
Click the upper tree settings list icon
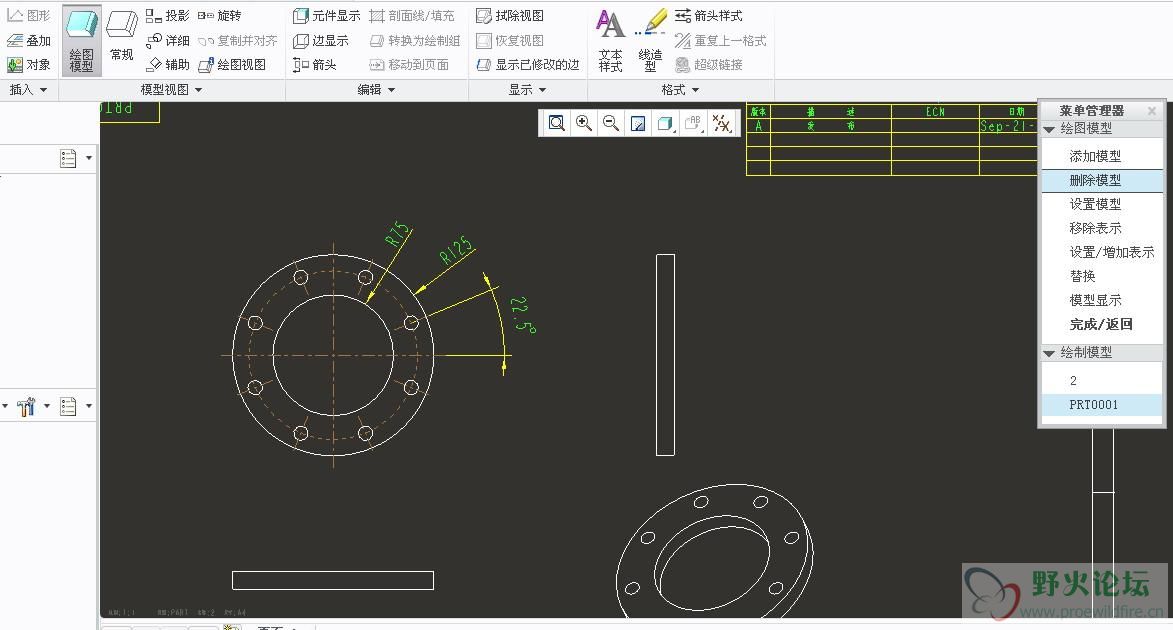click(68, 159)
